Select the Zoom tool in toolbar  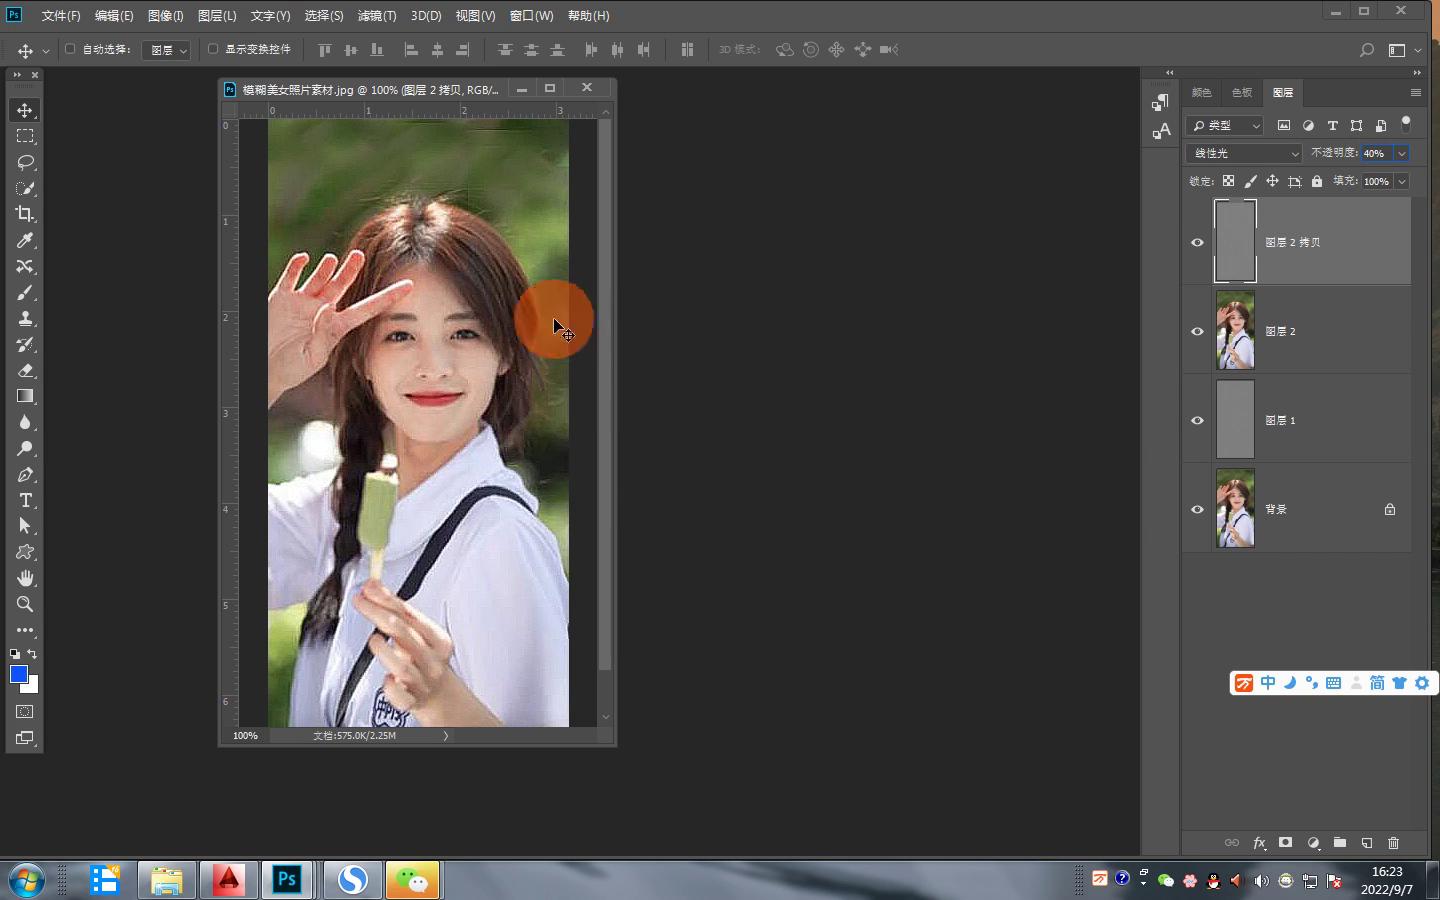25,604
